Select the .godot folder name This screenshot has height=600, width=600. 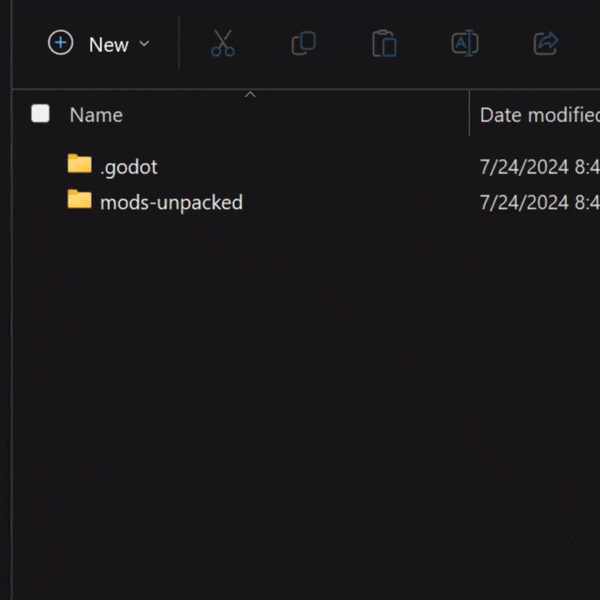click(x=129, y=167)
